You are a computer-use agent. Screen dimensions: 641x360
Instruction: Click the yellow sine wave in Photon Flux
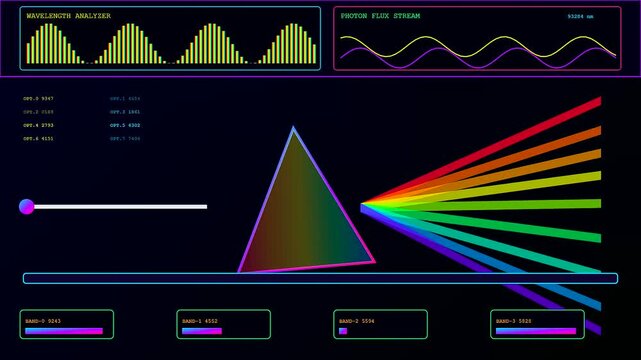(478, 46)
